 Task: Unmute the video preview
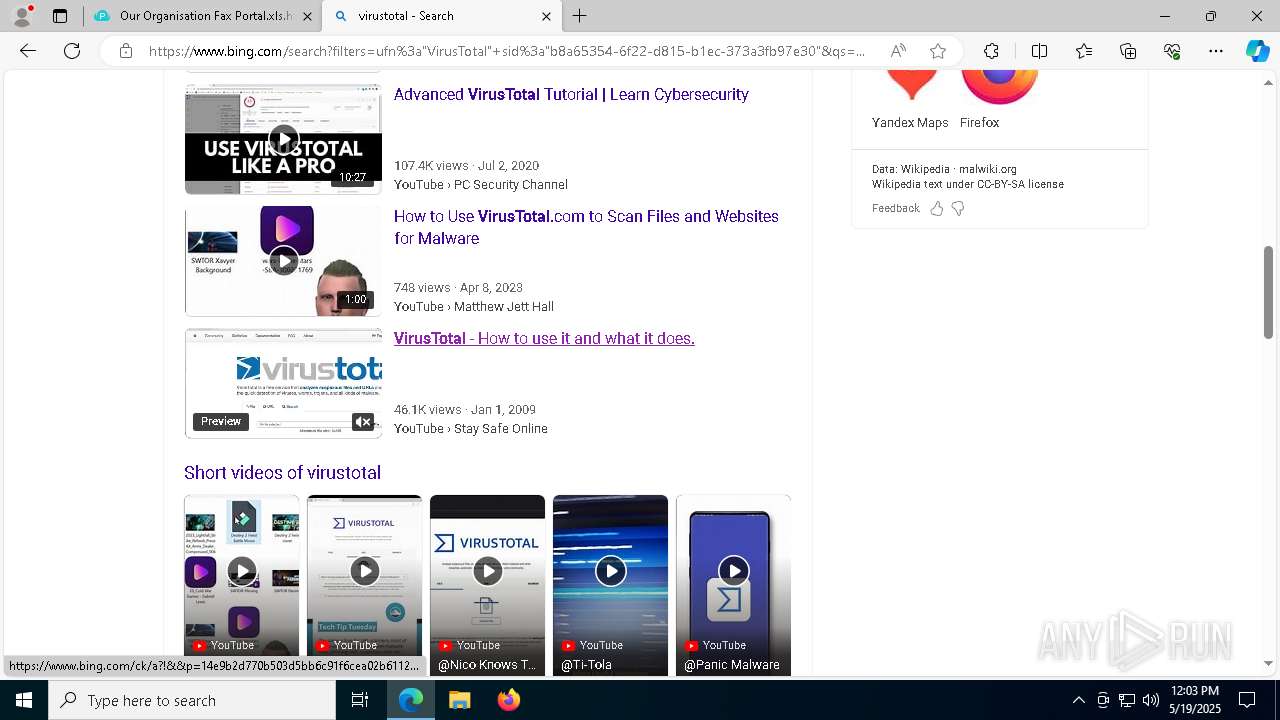363,422
